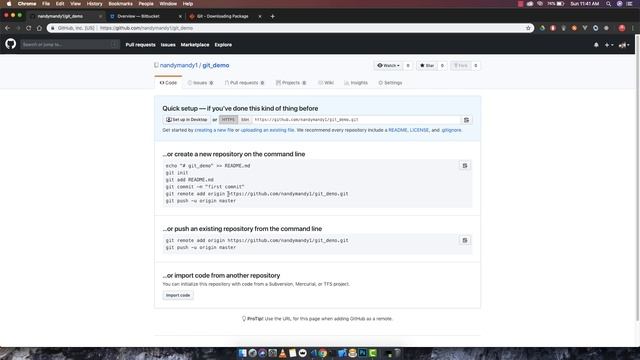The width and height of the screenshot is (640, 360).
Task: Select the SSH protocol toggle
Action: point(245,120)
